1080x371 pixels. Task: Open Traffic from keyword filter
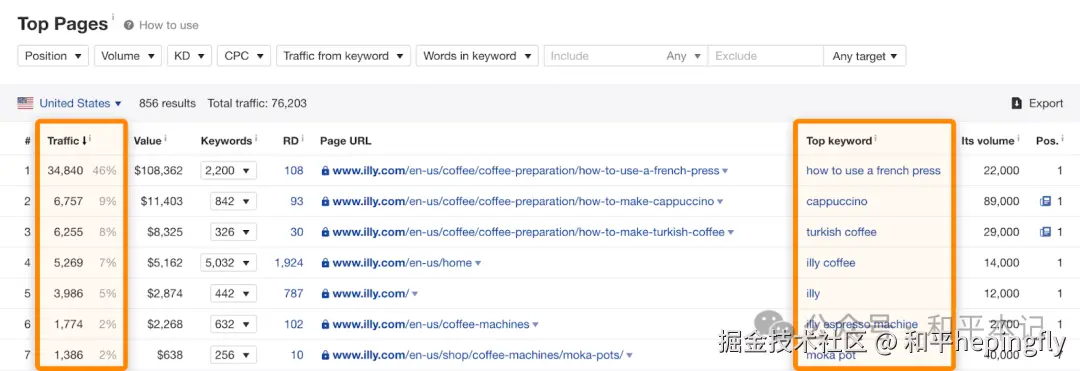[343, 56]
